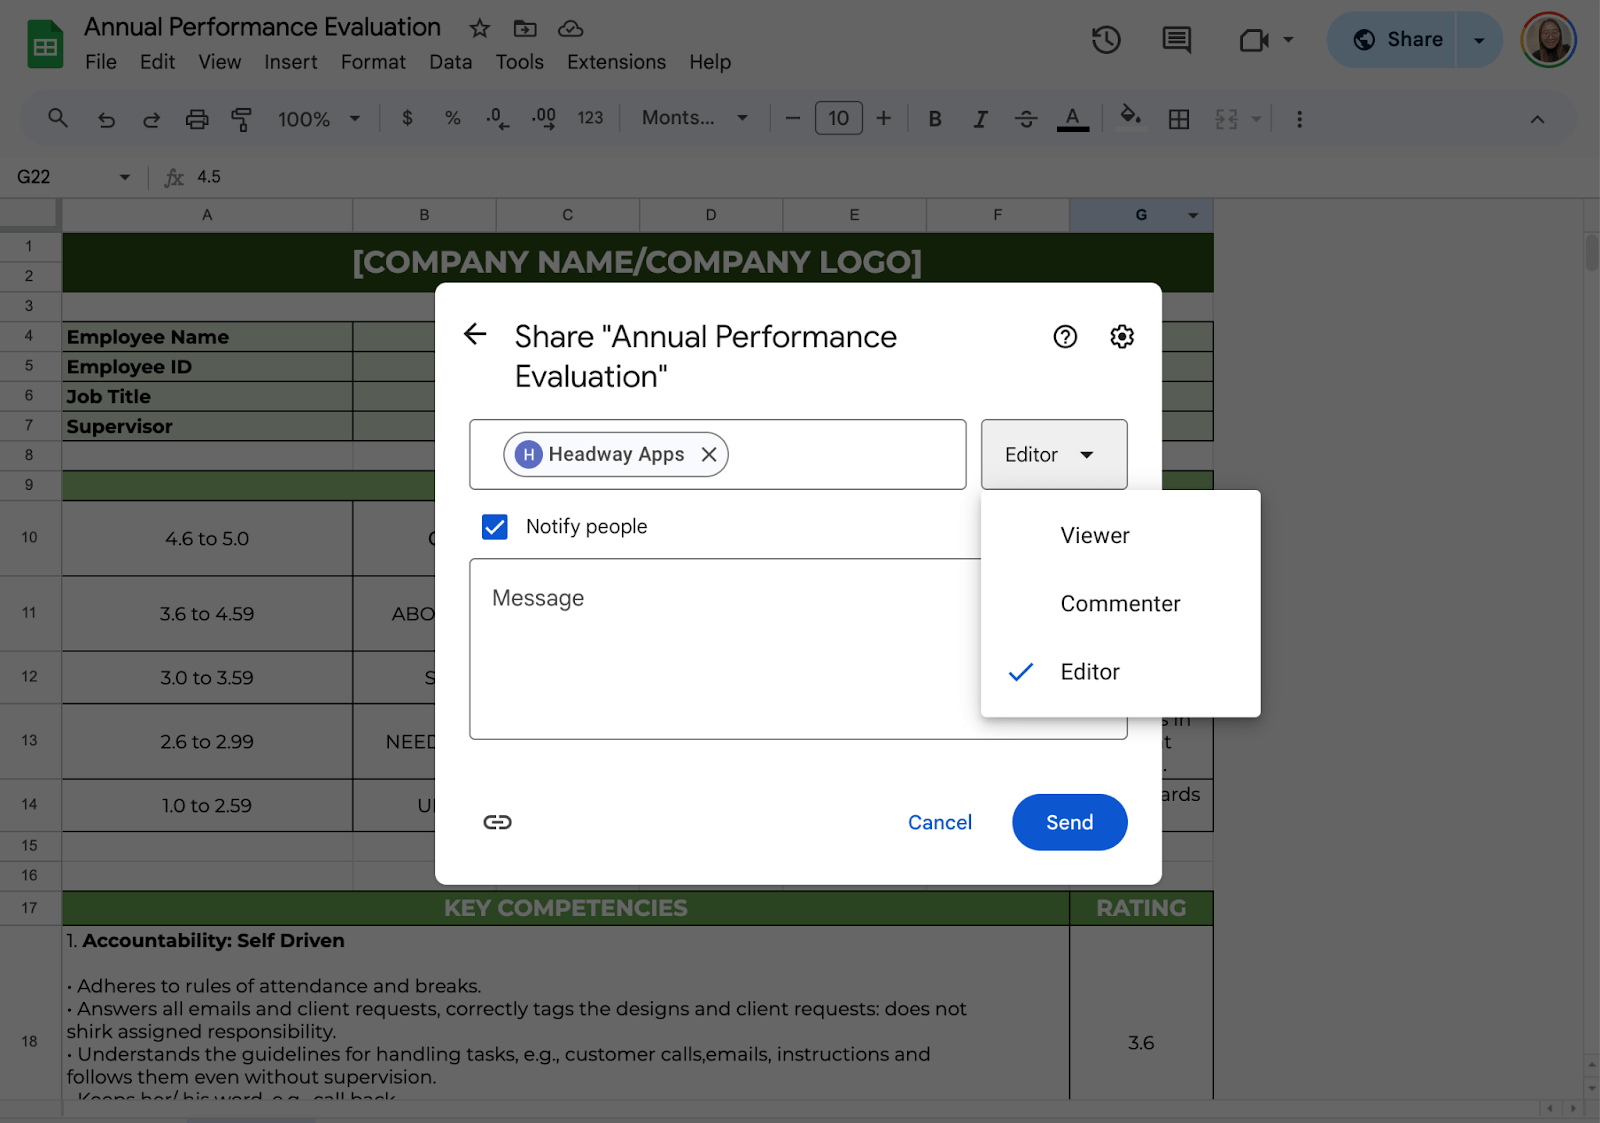Open the video call options arrow
This screenshot has width=1600, height=1123.
[x=1288, y=40]
